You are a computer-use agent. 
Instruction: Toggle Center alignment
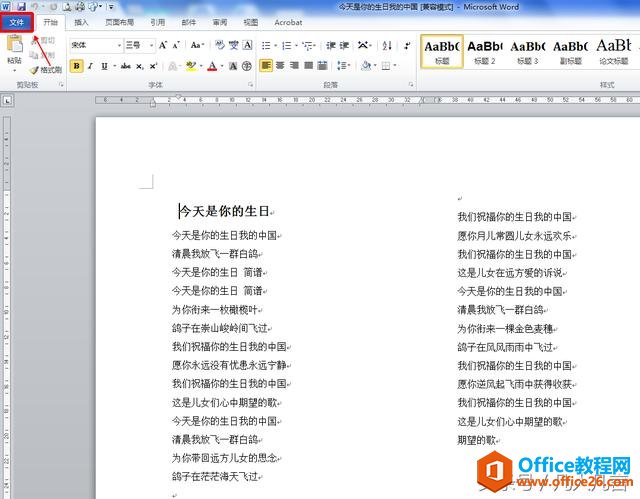[280, 65]
